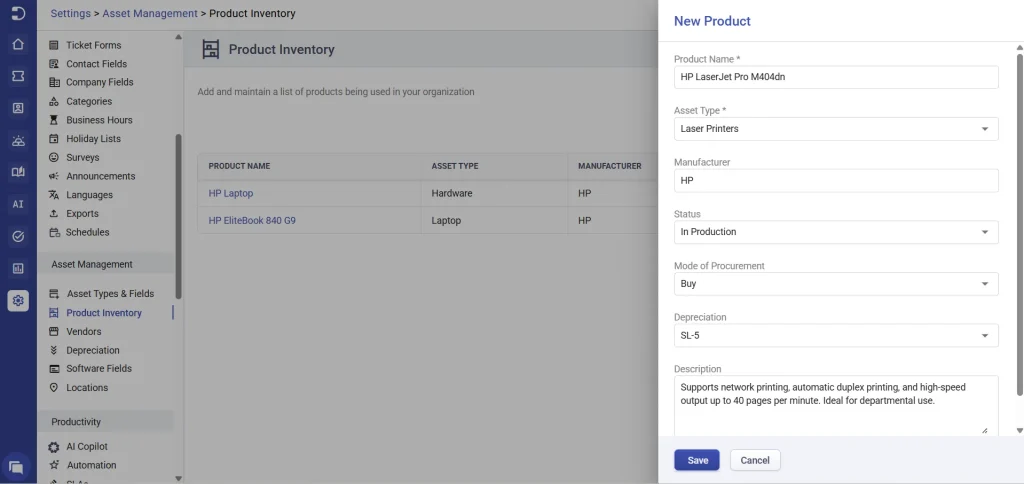The width and height of the screenshot is (1024, 484).
Task: Click the Languages translate icon
Action: 54,195
